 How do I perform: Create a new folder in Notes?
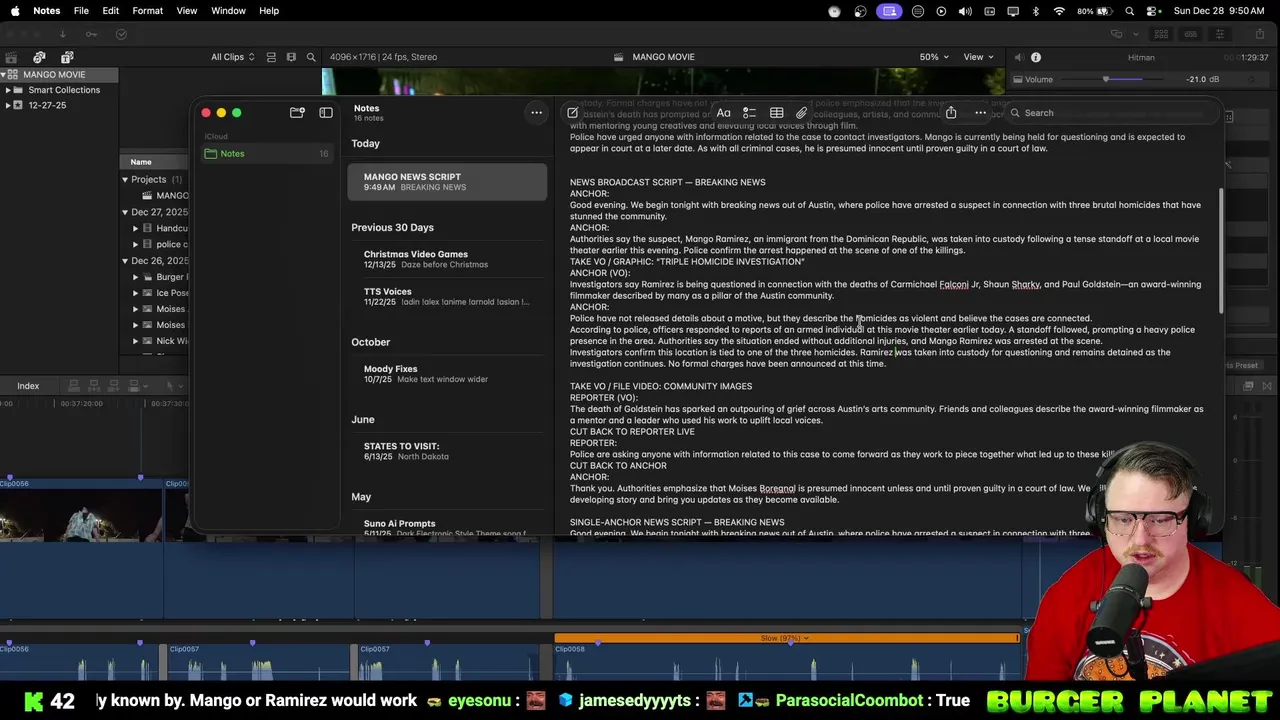click(297, 113)
